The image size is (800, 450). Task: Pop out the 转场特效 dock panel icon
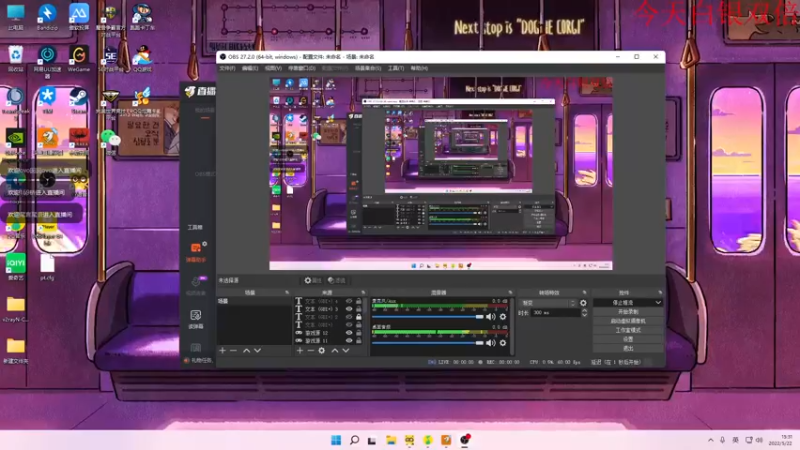click(x=585, y=292)
